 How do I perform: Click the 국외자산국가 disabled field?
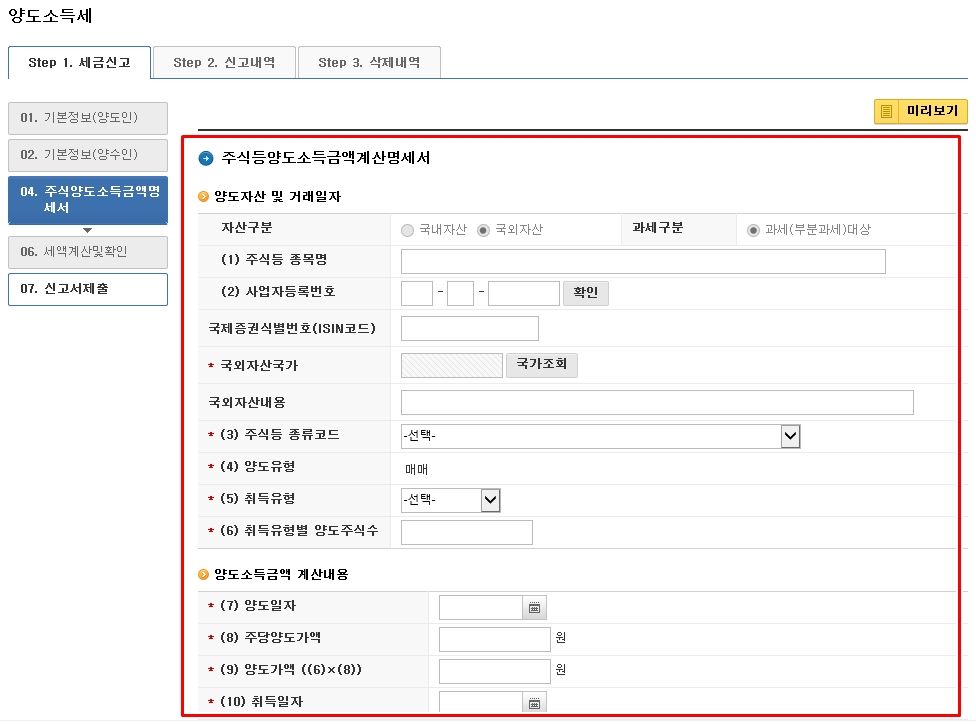click(x=452, y=365)
